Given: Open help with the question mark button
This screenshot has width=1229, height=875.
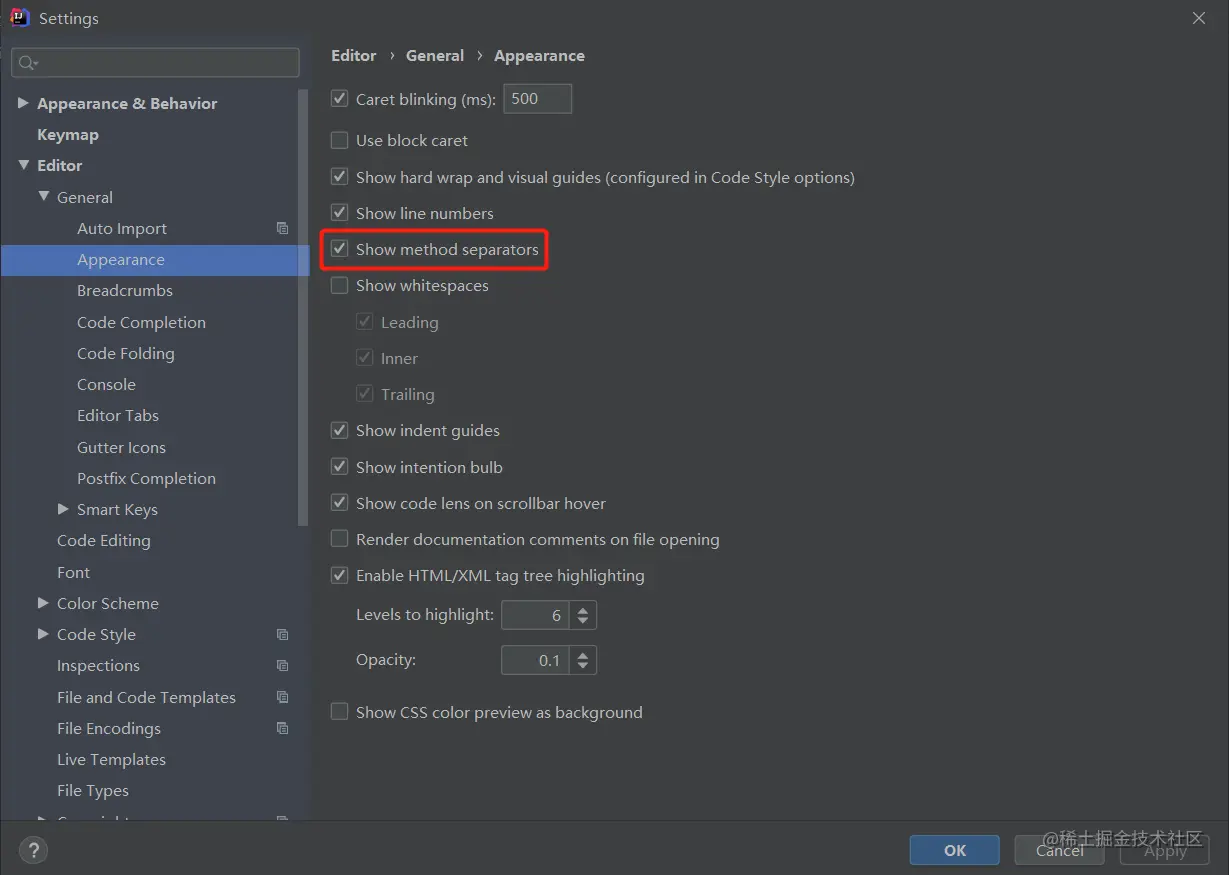Looking at the screenshot, I should click(x=33, y=851).
